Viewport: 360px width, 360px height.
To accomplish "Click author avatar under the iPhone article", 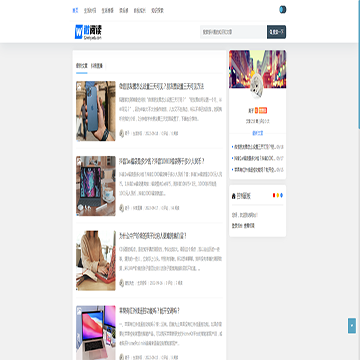I will pos(122,133).
